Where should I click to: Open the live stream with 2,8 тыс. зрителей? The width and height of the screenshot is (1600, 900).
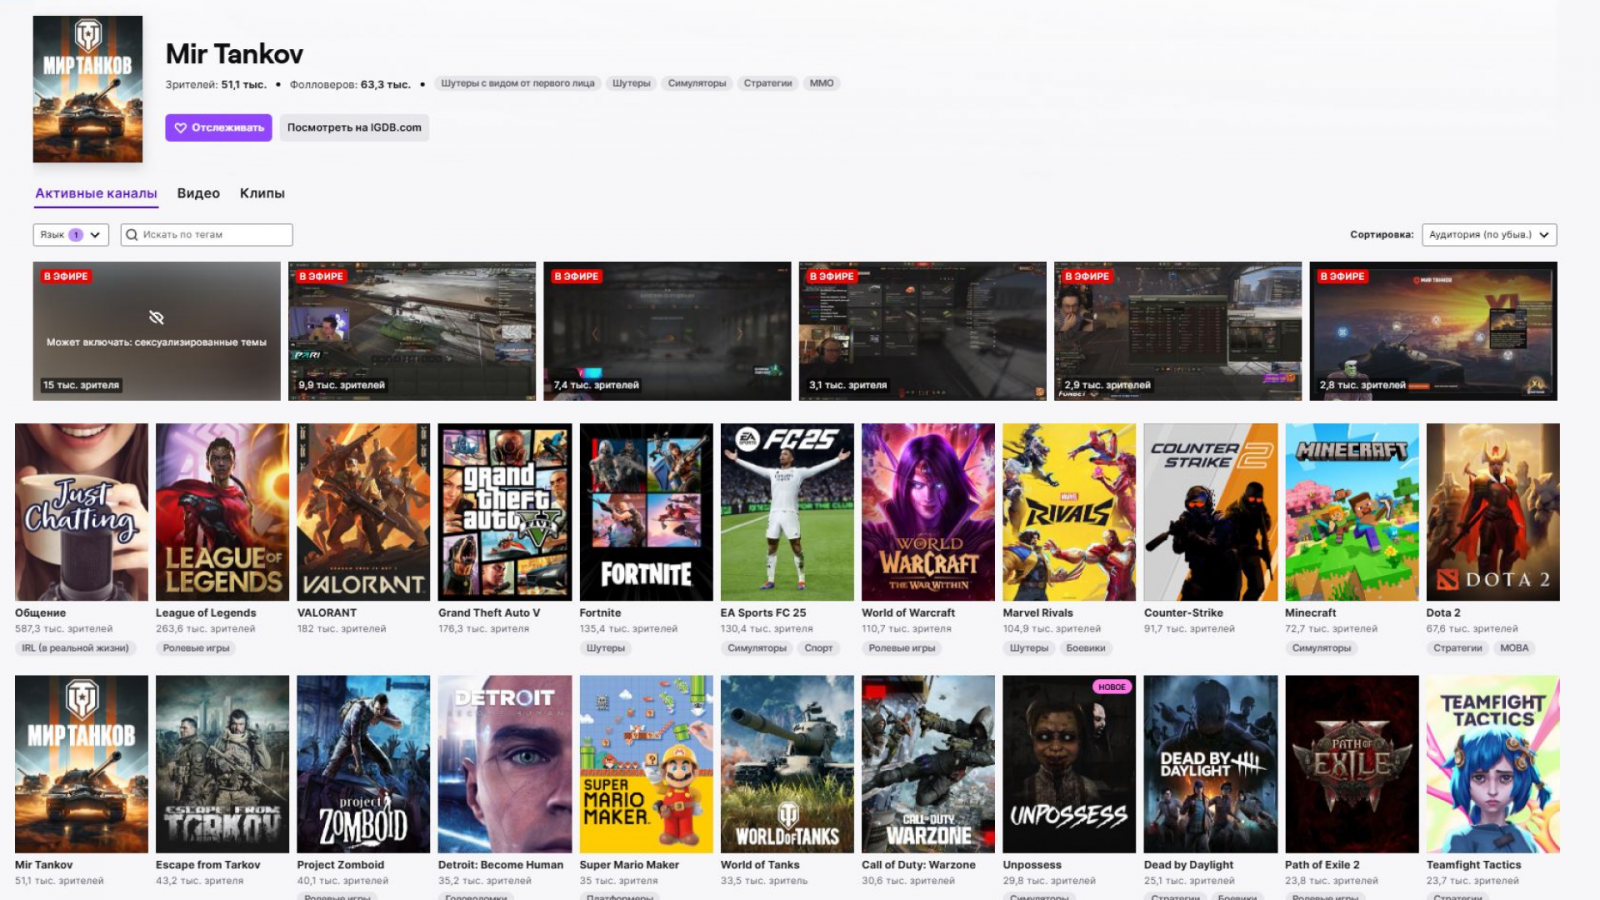(1433, 331)
